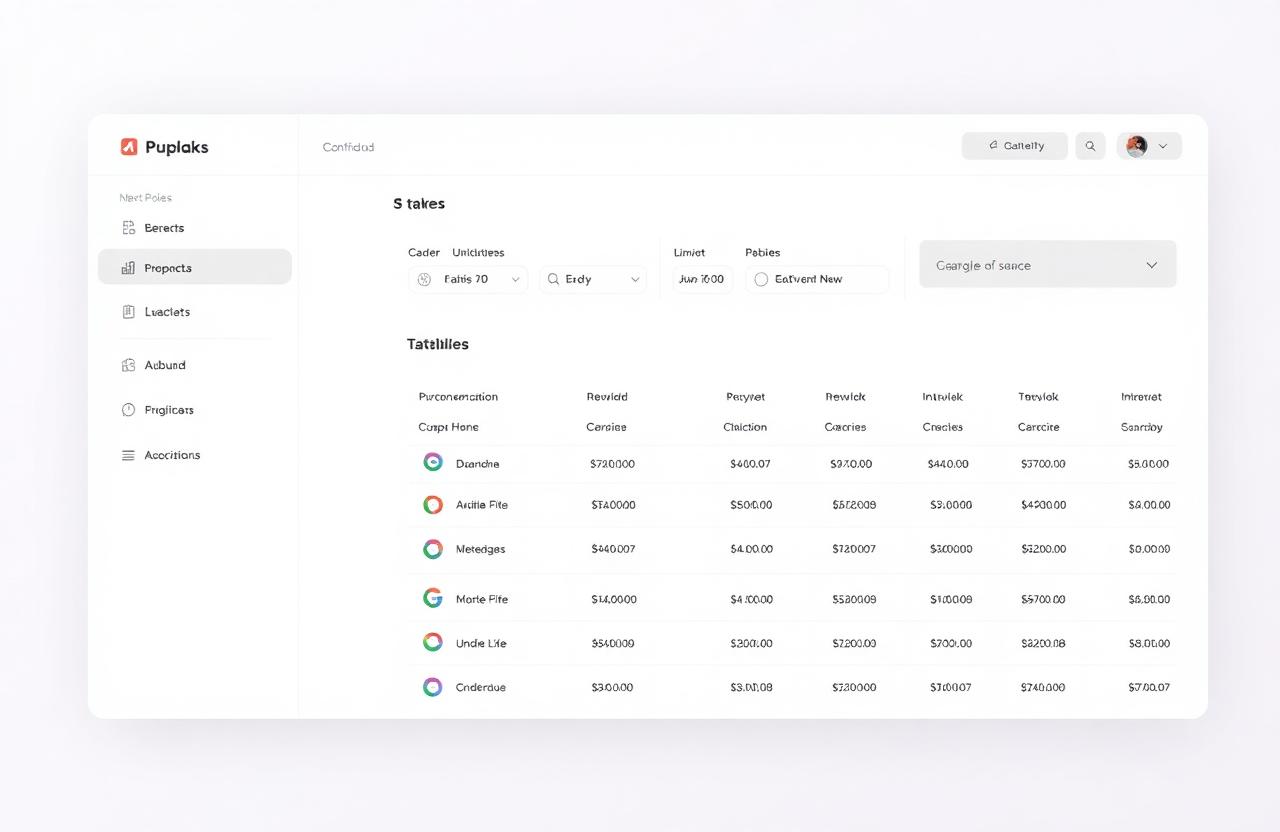Viewport: 1280px width, 832px height.
Task: Click the $14,0000 value in Morte Fife row
Action: pyautogui.click(x=613, y=599)
